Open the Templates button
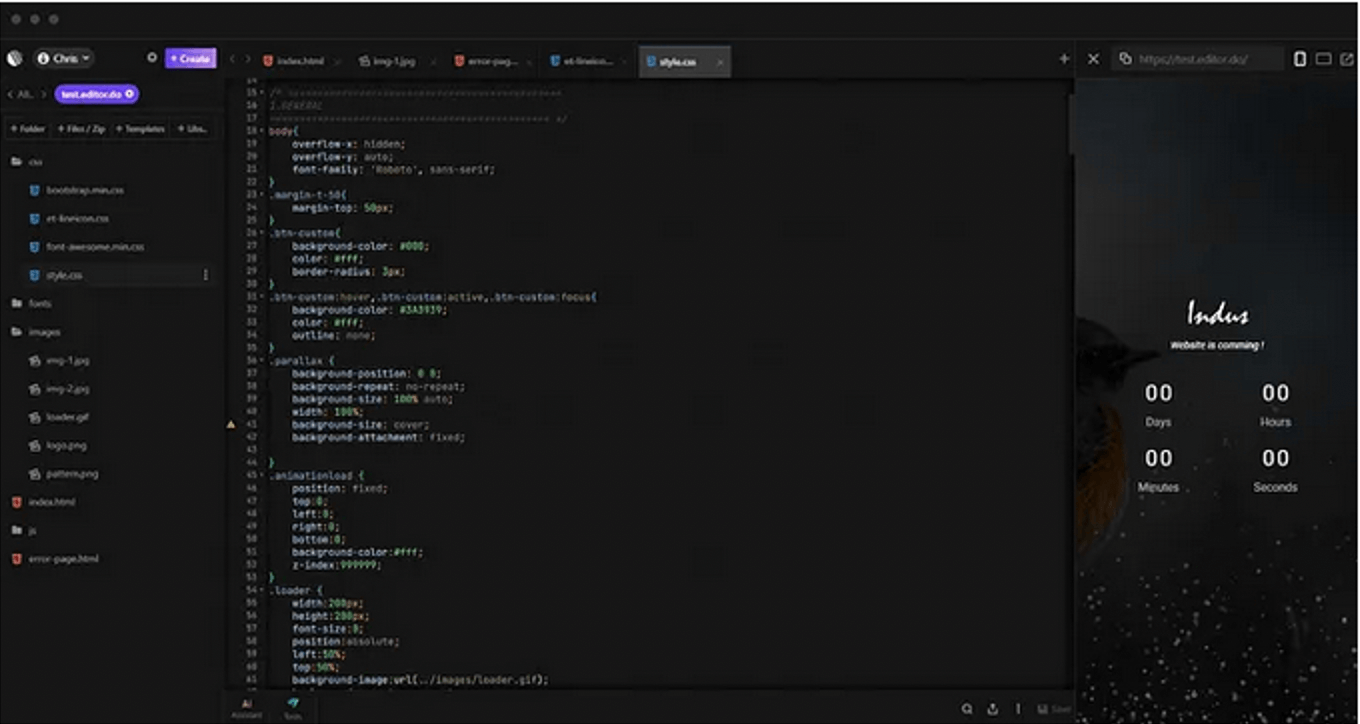1360x724 pixels. pos(141,129)
